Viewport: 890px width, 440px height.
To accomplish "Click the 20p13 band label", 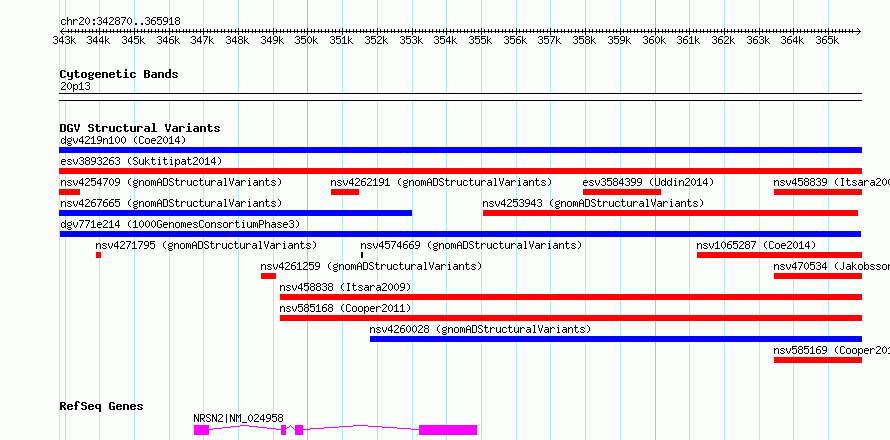I will [x=75, y=86].
